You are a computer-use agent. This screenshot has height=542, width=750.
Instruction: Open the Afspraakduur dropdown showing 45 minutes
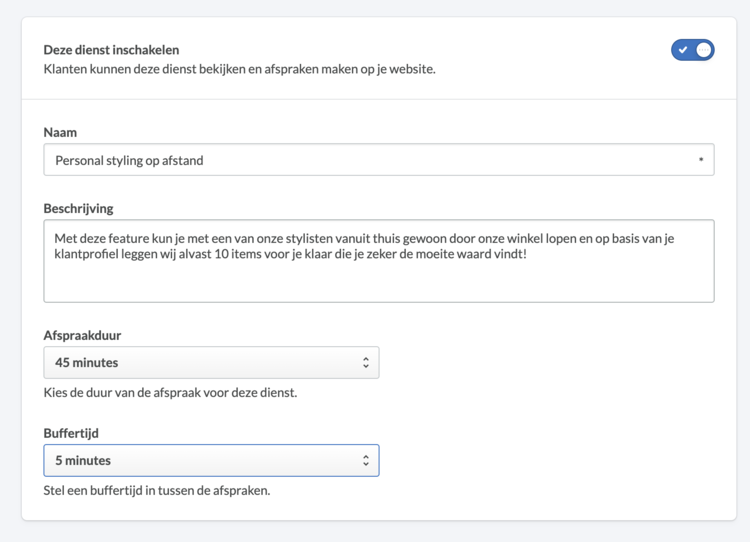211,363
